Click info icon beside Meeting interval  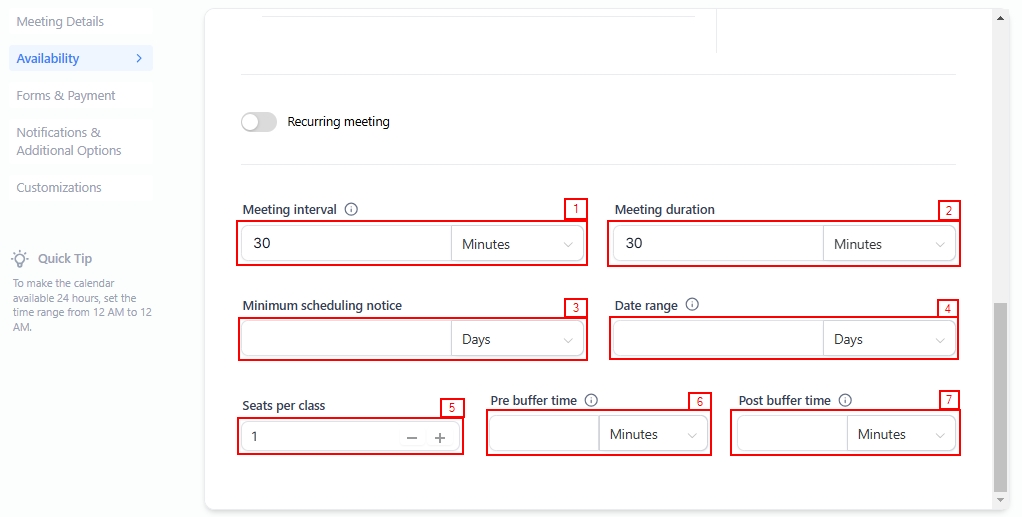click(351, 210)
